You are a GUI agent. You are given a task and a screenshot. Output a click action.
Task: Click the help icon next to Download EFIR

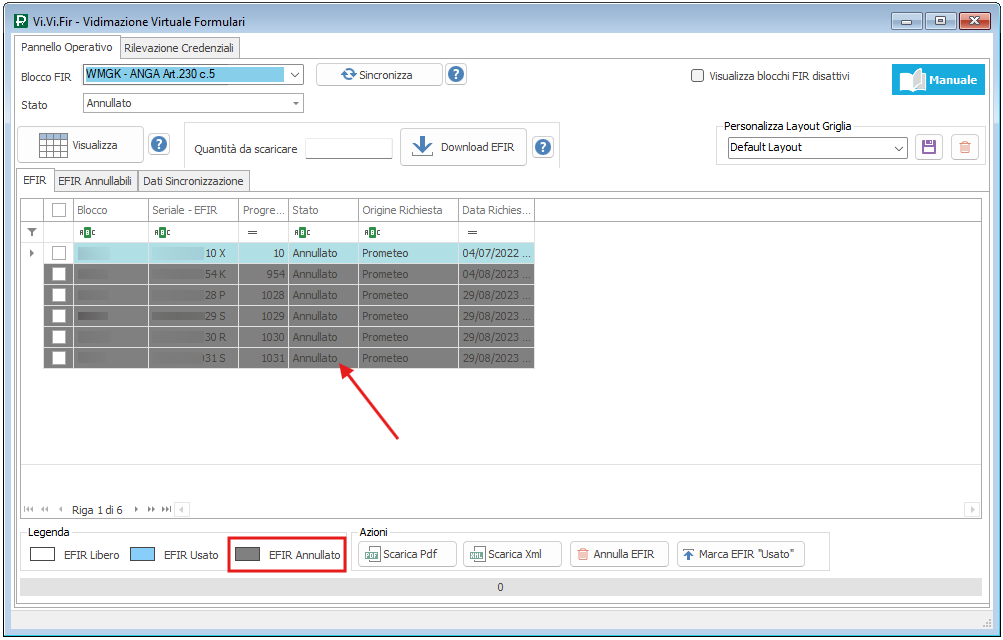point(543,147)
